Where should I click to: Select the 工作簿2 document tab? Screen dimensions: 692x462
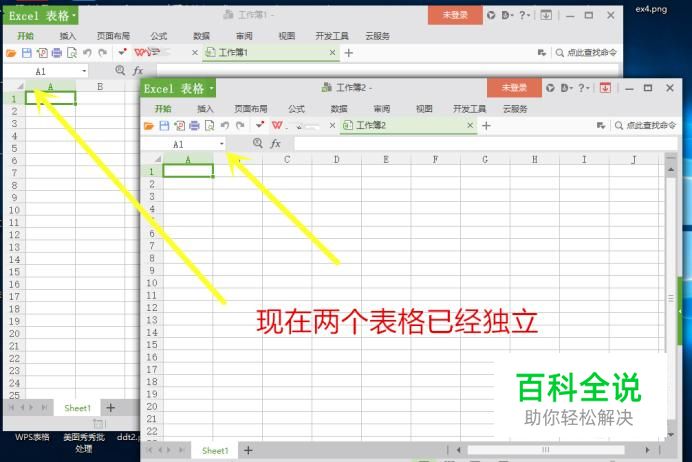click(x=408, y=126)
